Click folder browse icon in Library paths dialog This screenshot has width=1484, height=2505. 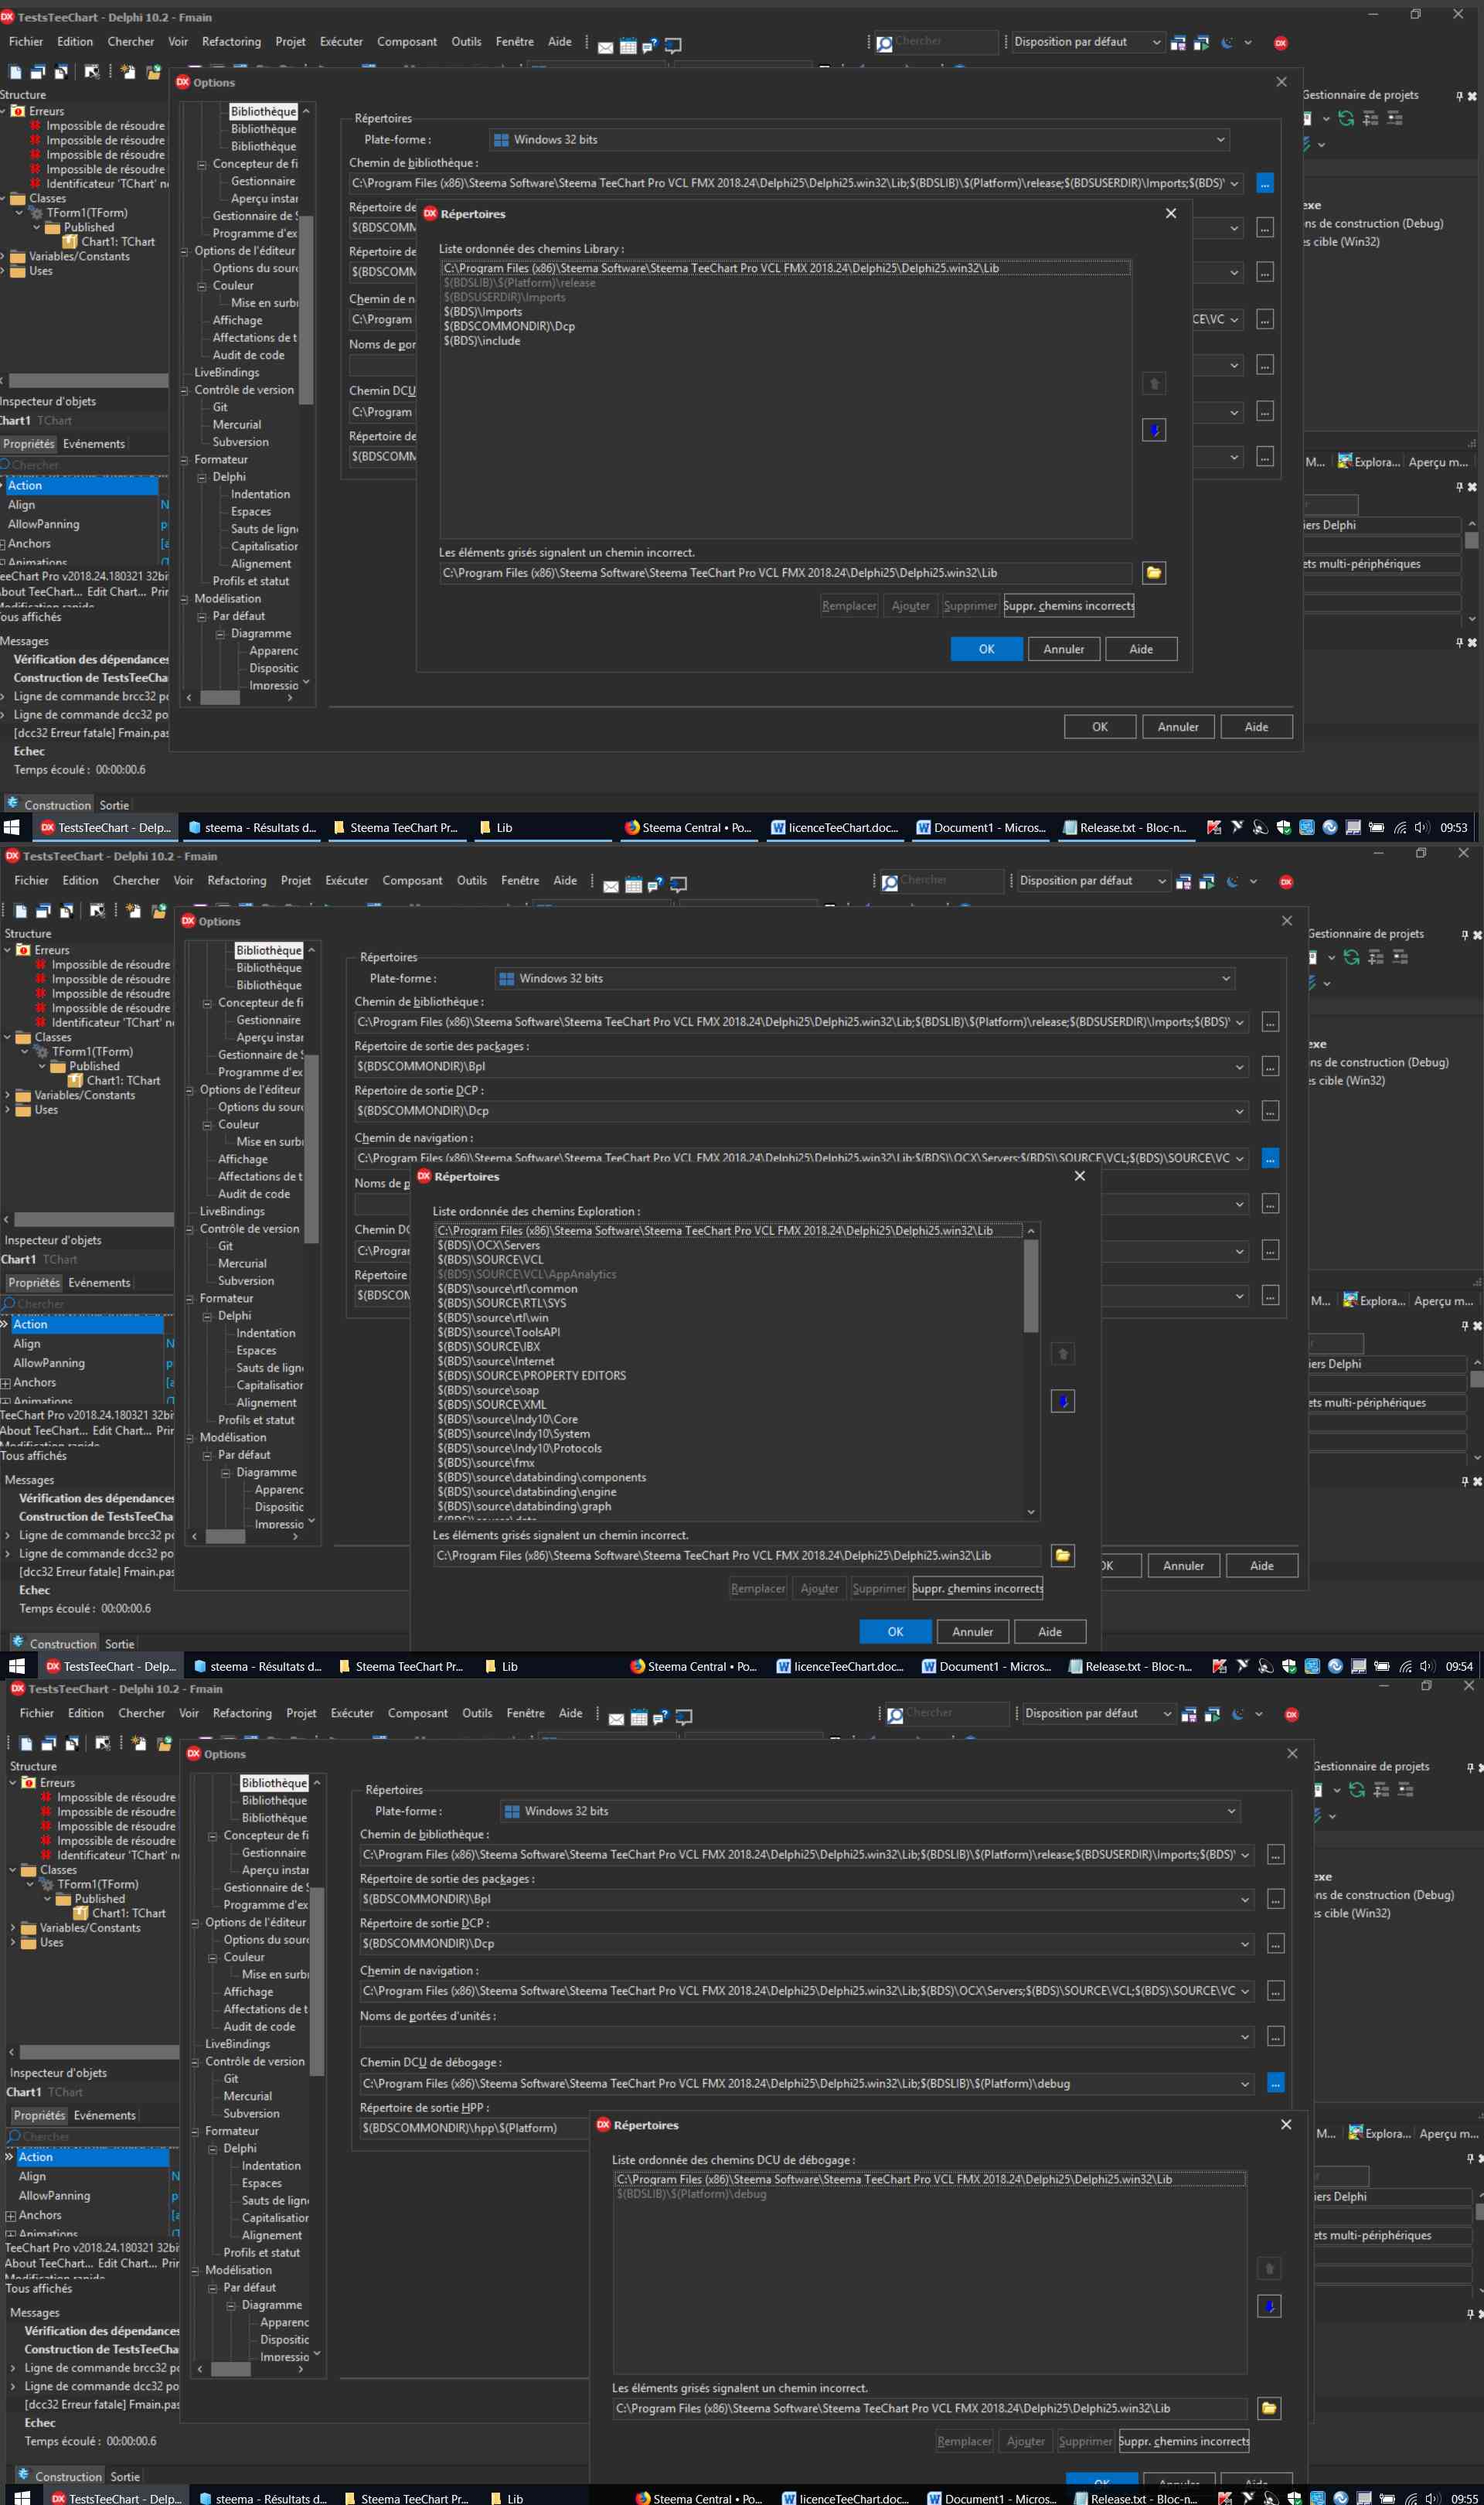point(1154,573)
